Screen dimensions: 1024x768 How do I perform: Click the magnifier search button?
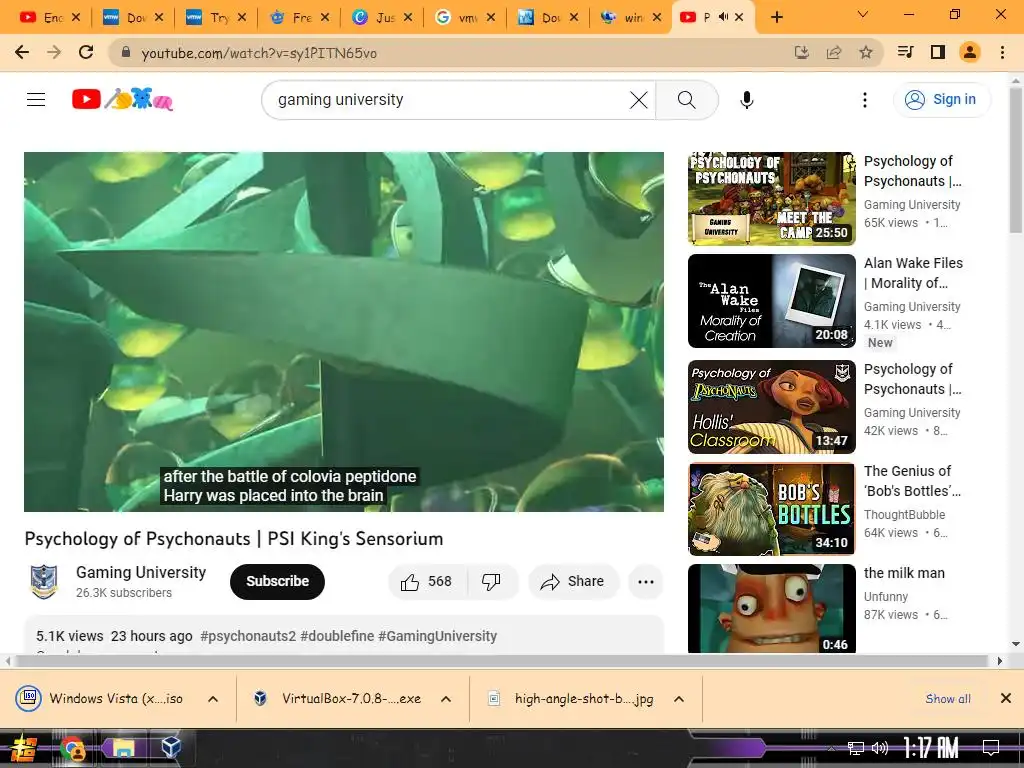pyautogui.click(x=686, y=100)
